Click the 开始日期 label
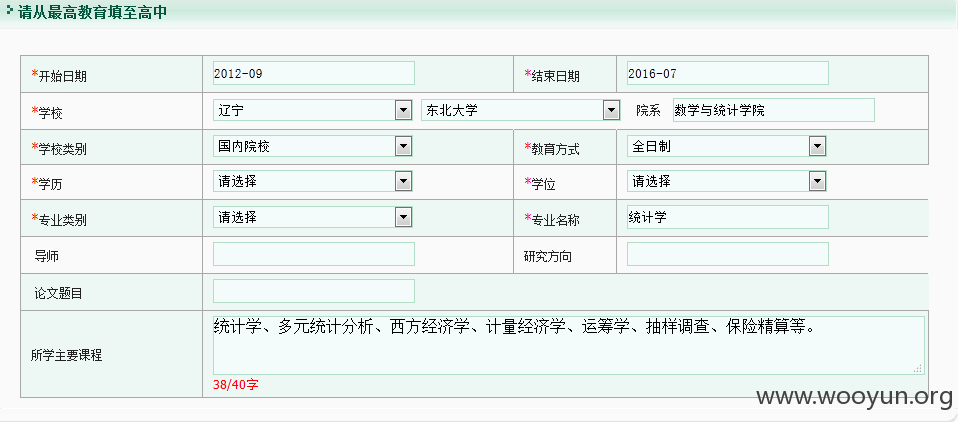This screenshot has width=962, height=425. point(59,76)
